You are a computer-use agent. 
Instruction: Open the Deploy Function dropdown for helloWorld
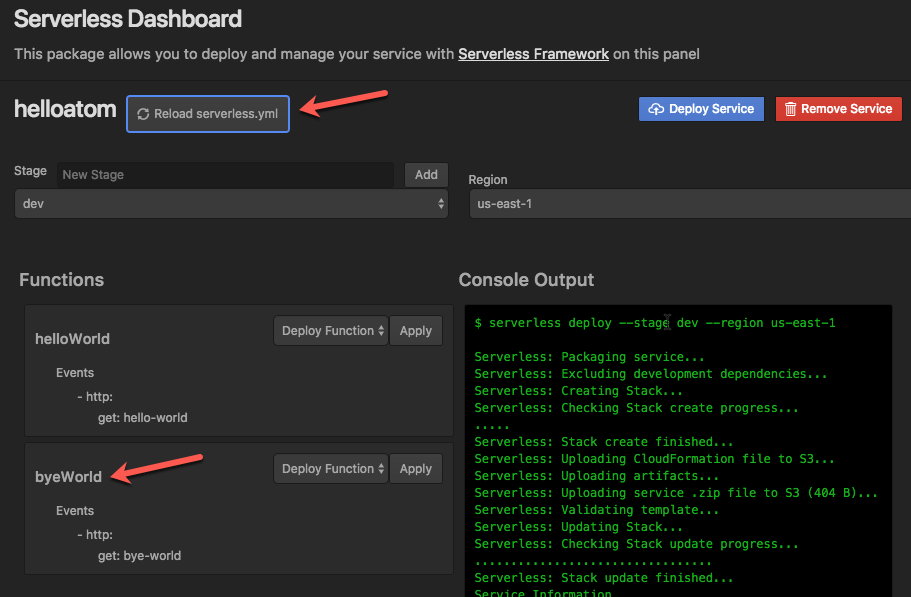330,330
